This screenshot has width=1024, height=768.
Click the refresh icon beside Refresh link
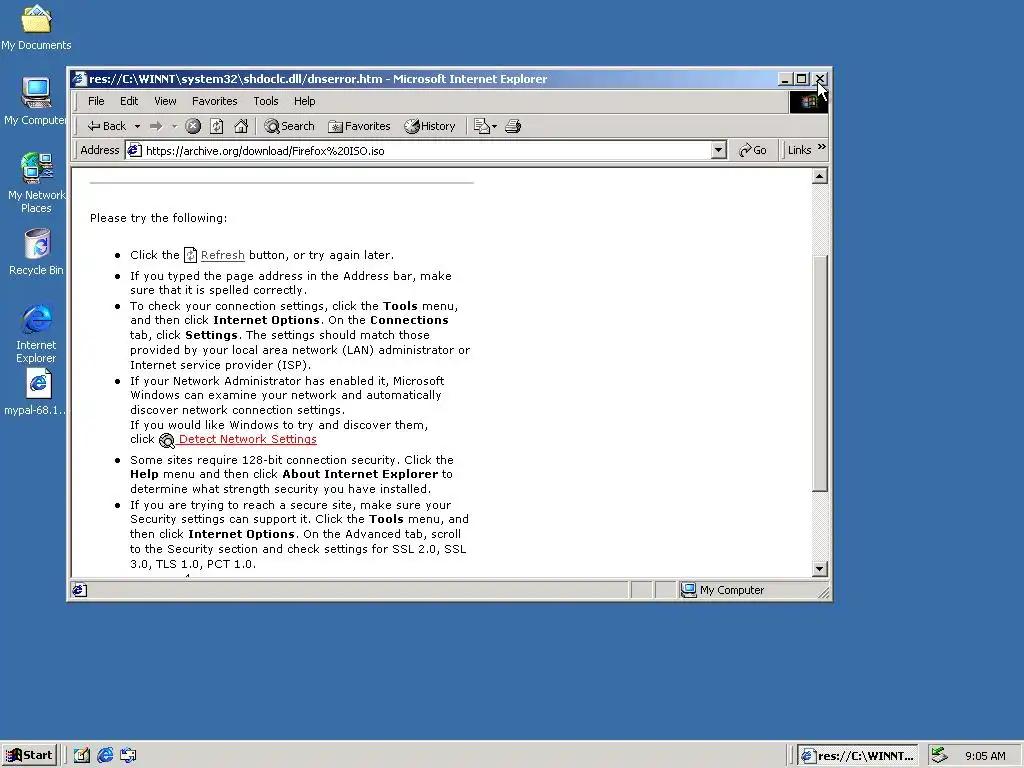pos(190,255)
